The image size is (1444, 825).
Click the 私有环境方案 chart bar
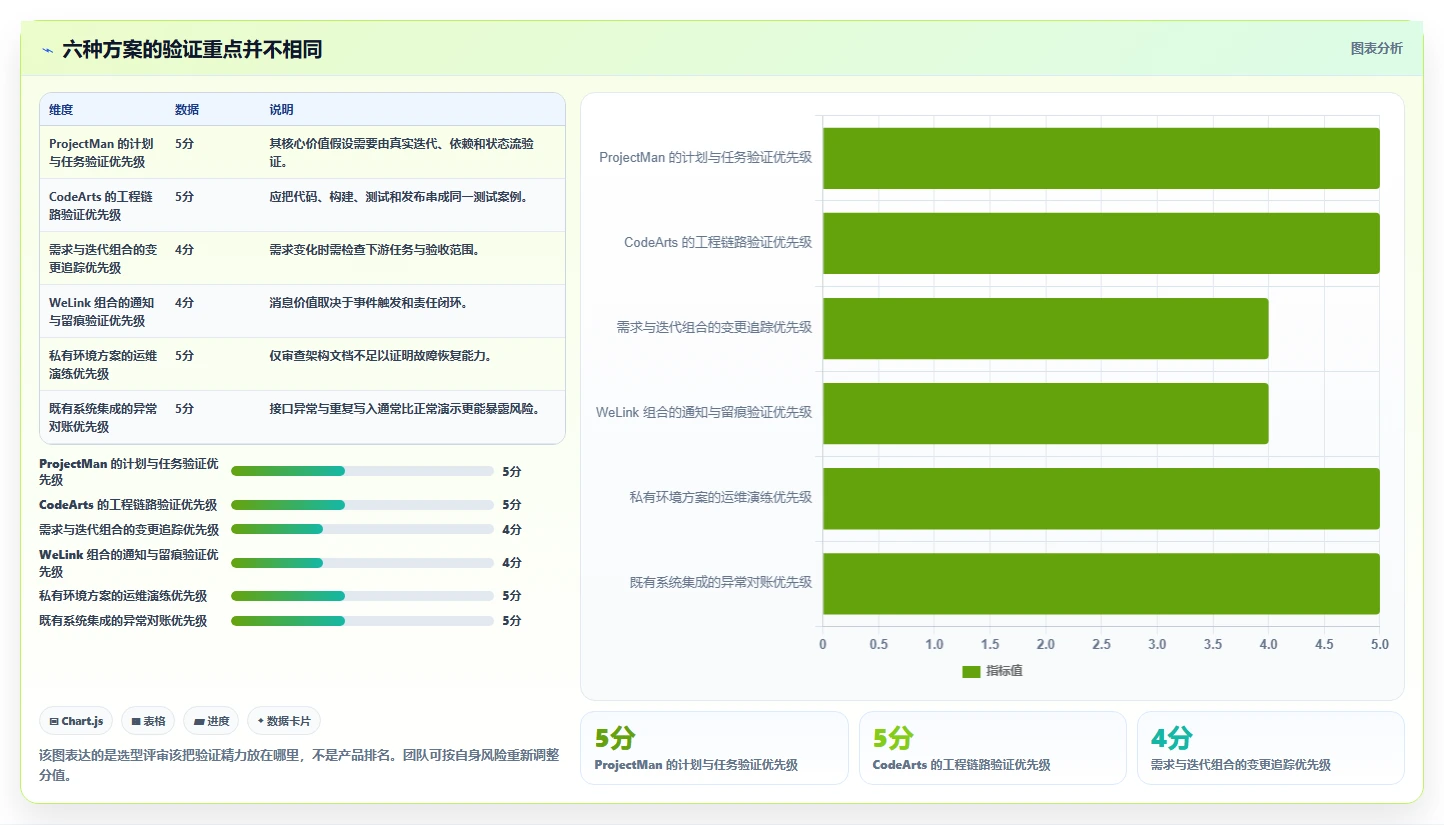[1101, 498]
